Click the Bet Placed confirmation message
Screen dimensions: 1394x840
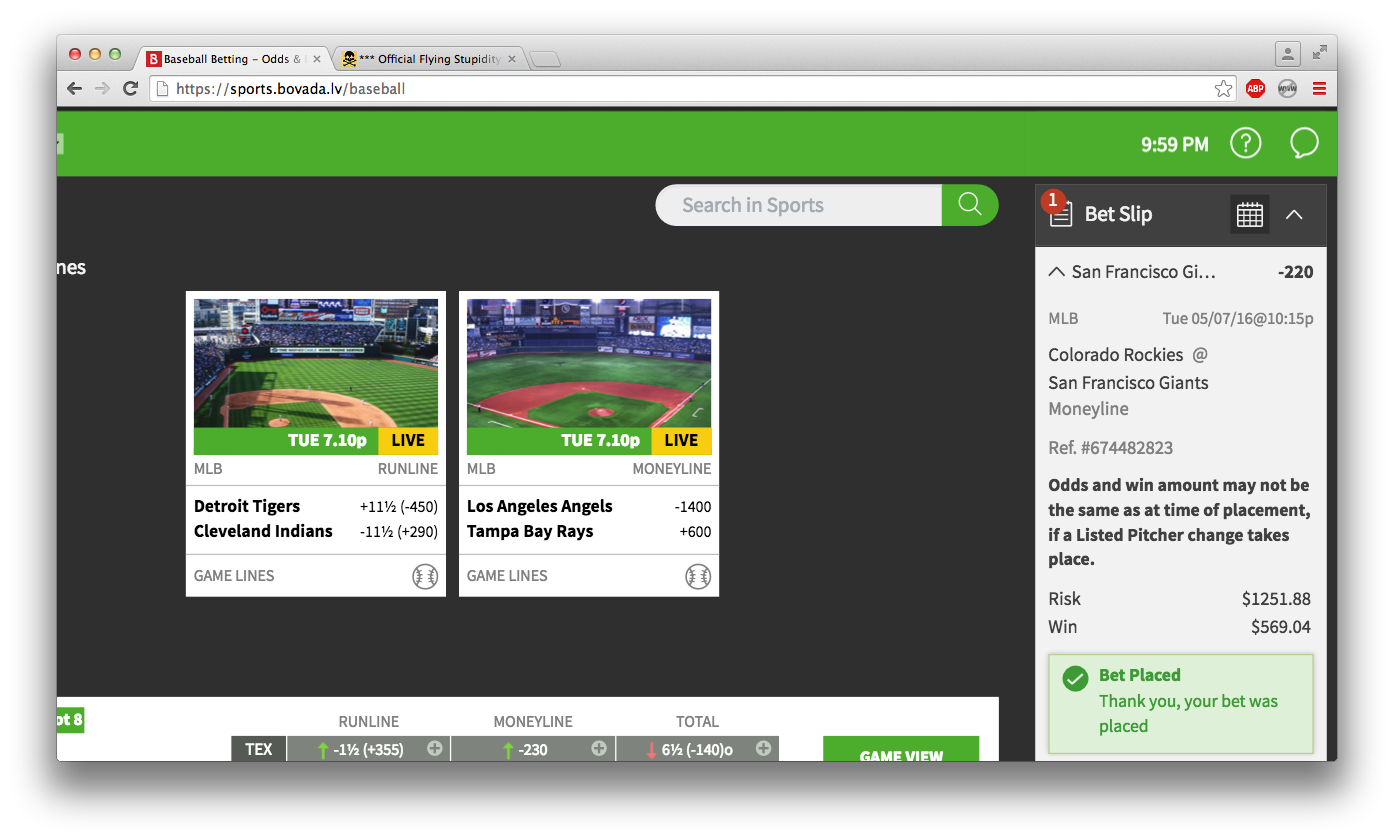click(1181, 703)
